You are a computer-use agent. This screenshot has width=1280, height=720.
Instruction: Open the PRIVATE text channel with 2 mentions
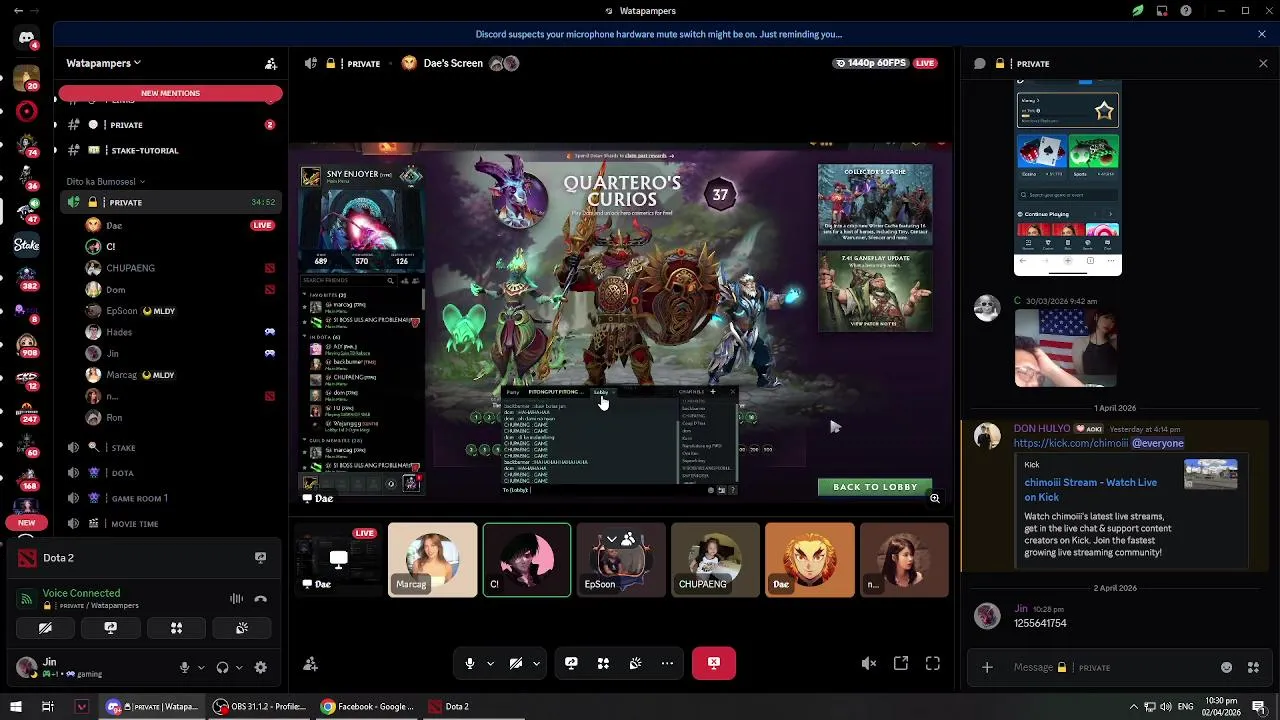click(x=168, y=125)
